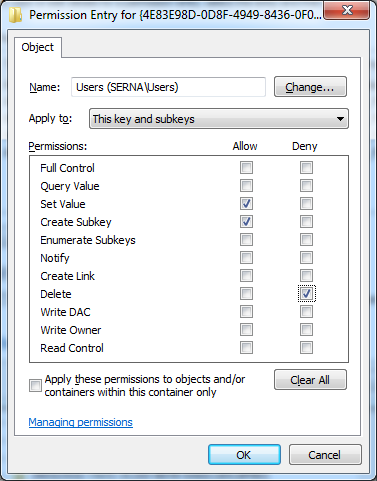Check Allow for Delete
377x481 pixels.
click(246, 294)
